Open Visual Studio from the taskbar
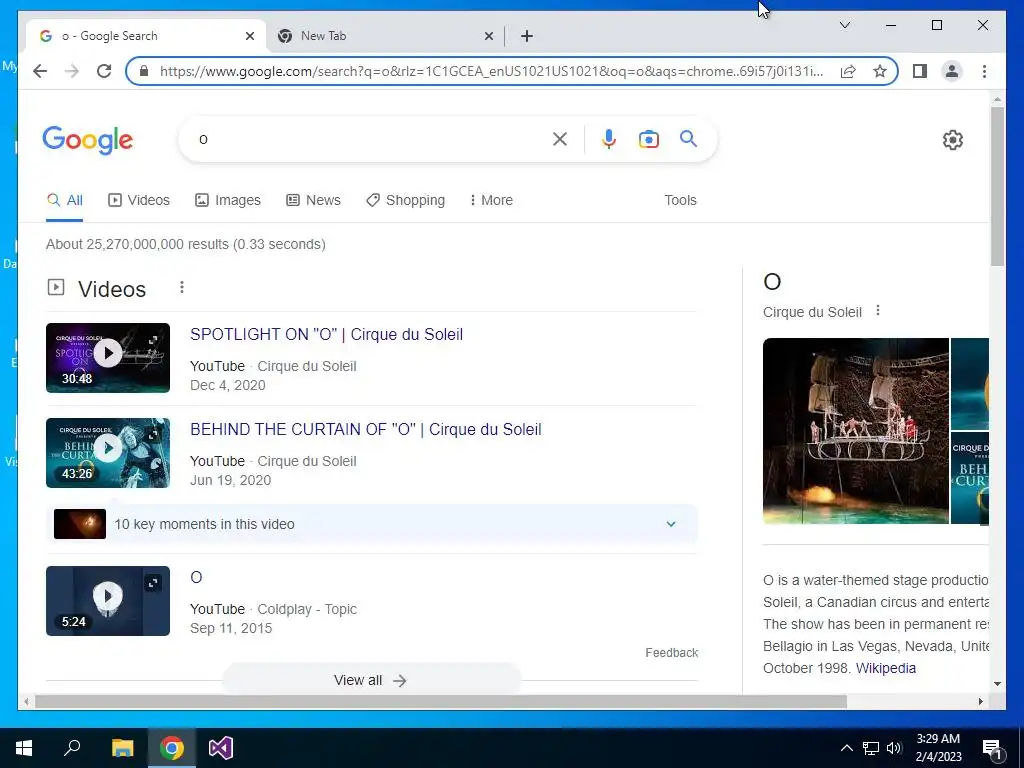Screen dimensions: 1024x768 tap(221, 748)
